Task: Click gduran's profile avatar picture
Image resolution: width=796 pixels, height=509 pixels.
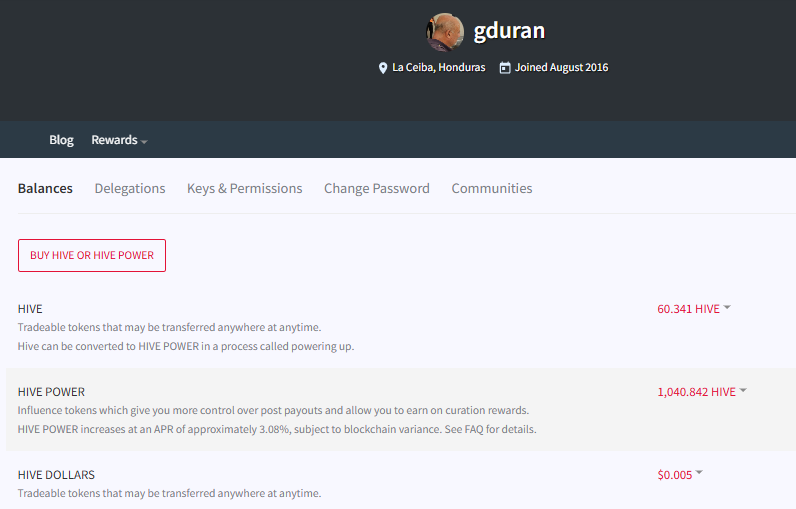Action: (x=445, y=32)
